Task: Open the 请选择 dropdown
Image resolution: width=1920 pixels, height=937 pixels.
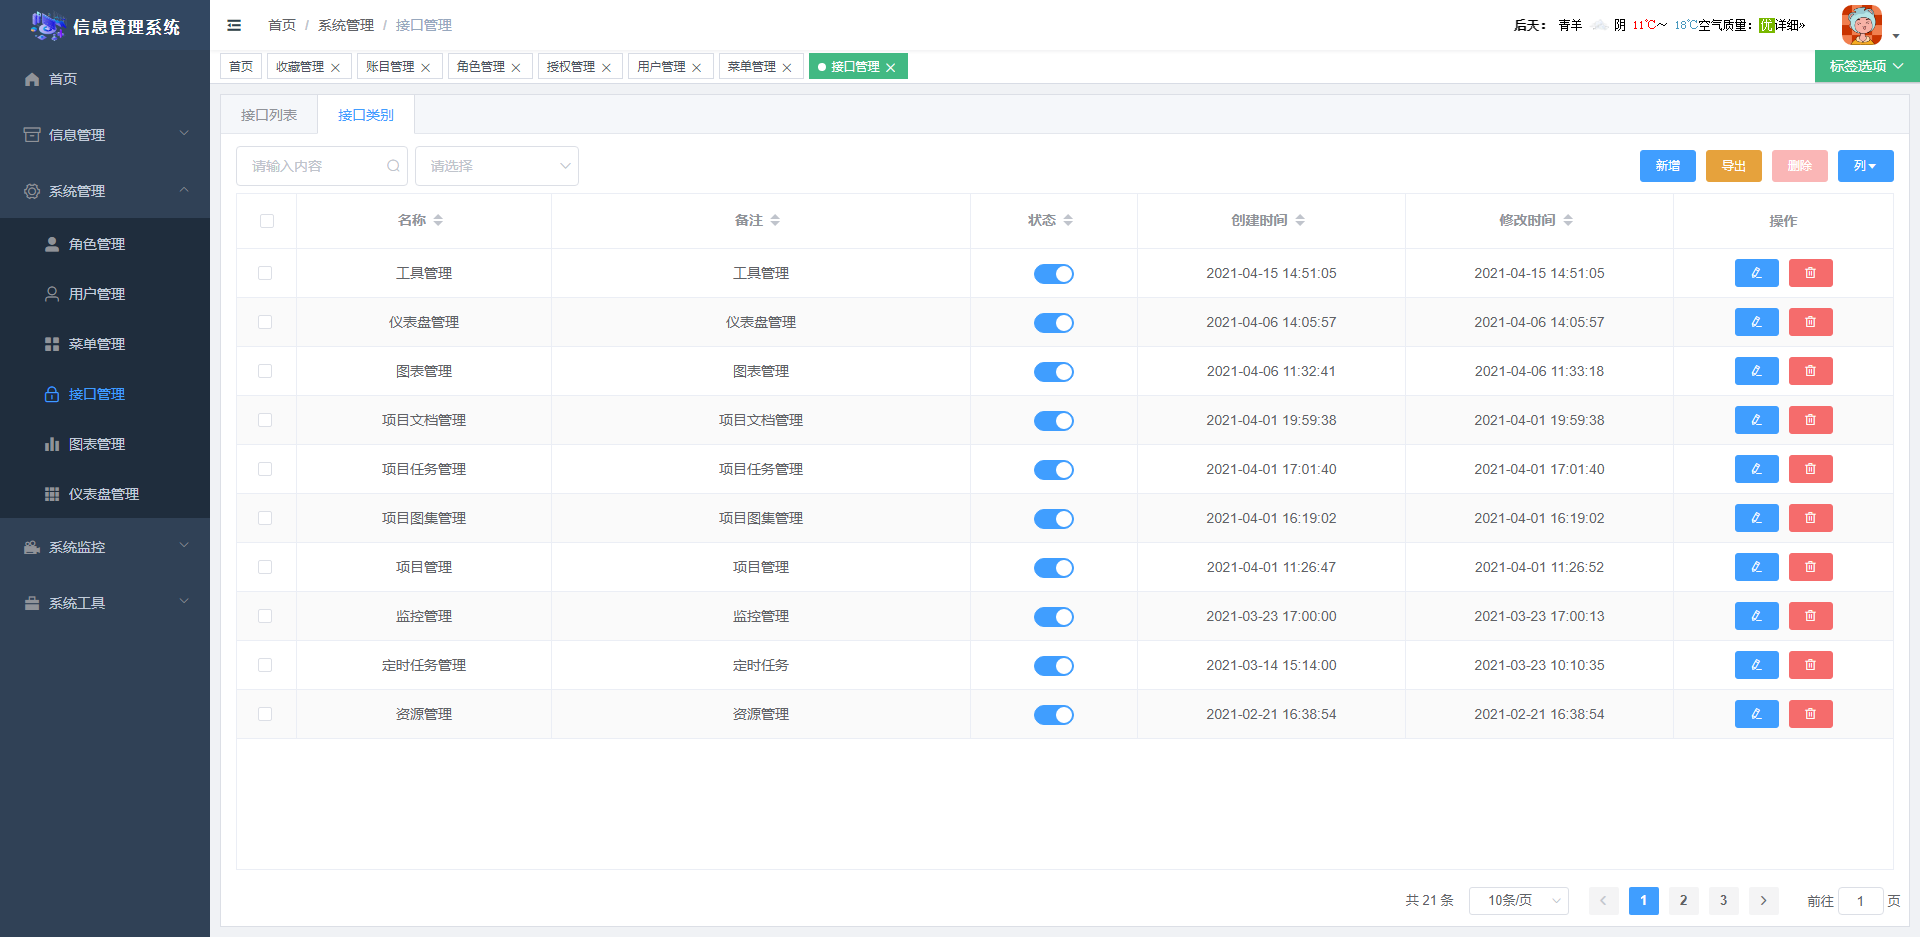Action: tap(497, 166)
